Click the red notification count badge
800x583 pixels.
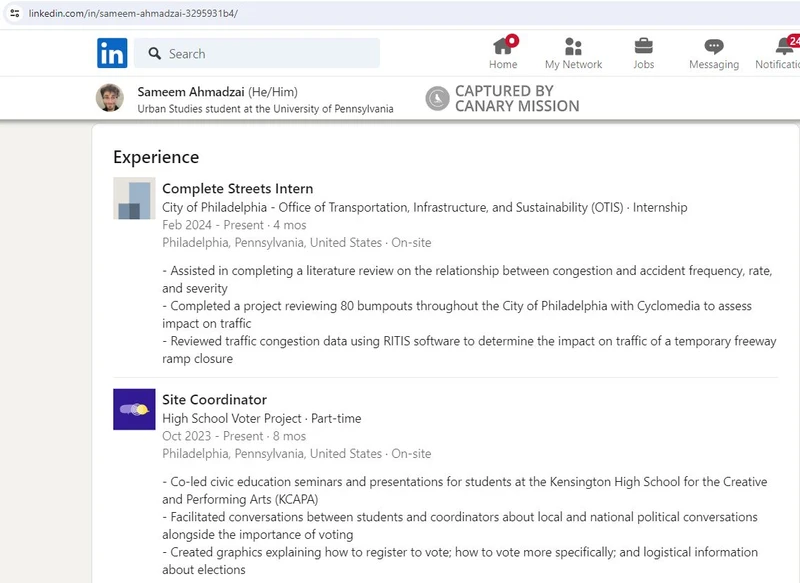(510, 40)
